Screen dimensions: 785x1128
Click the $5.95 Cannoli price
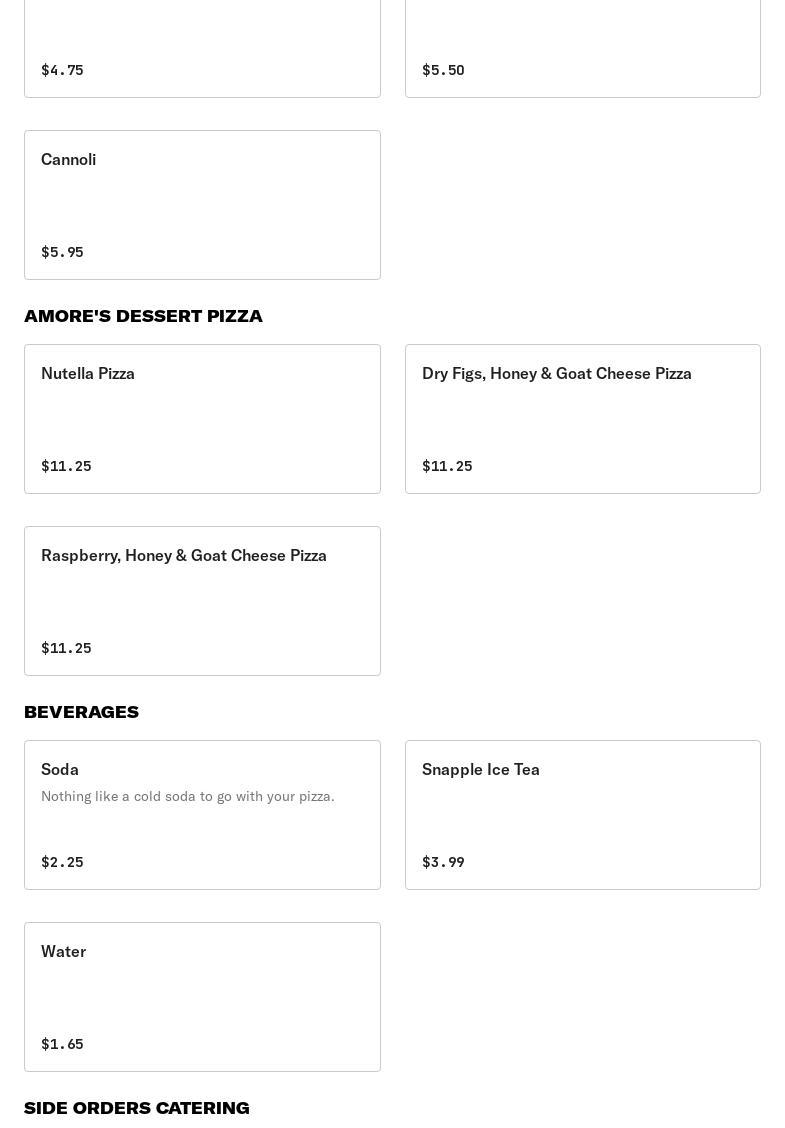tap(62, 252)
